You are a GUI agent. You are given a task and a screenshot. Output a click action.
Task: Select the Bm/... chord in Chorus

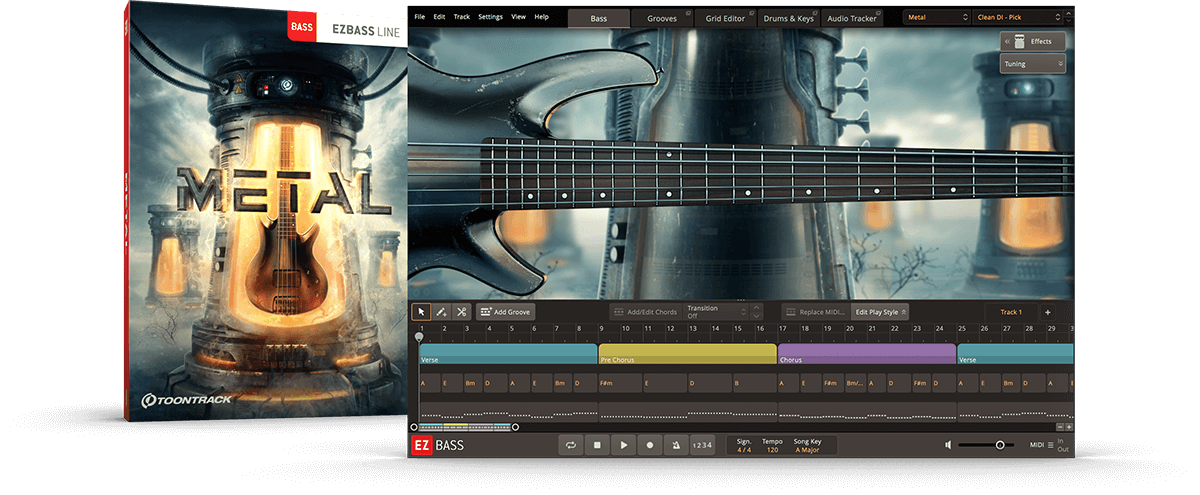[x=855, y=383]
